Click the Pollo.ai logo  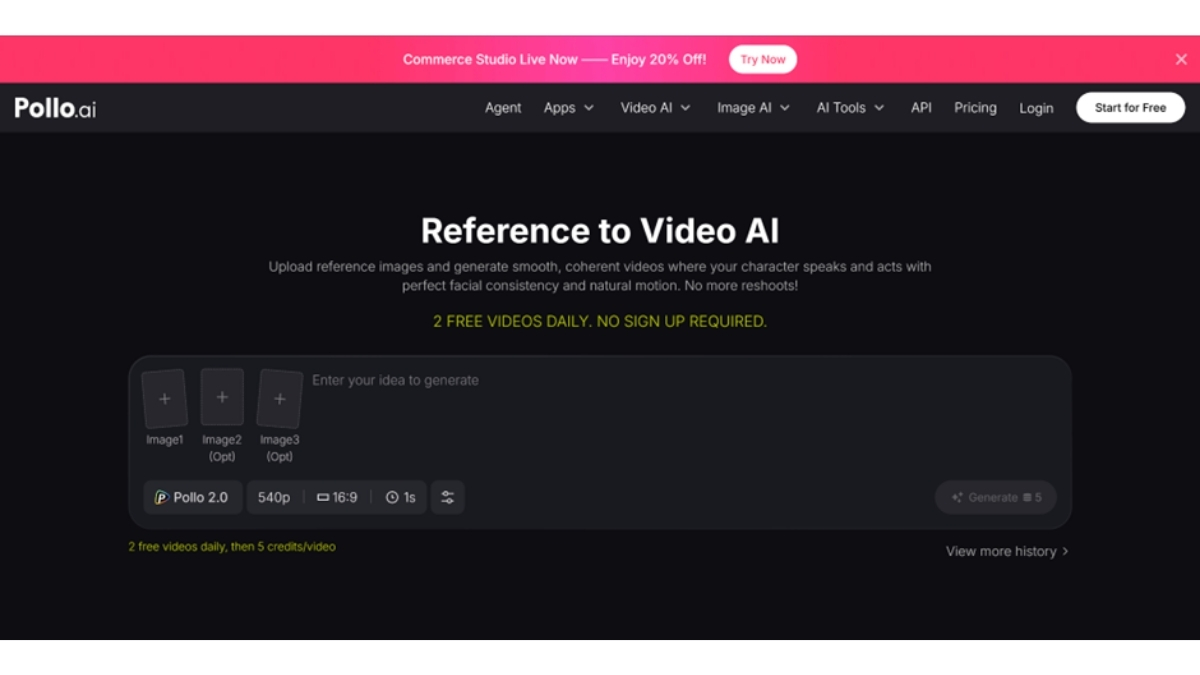coord(55,108)
